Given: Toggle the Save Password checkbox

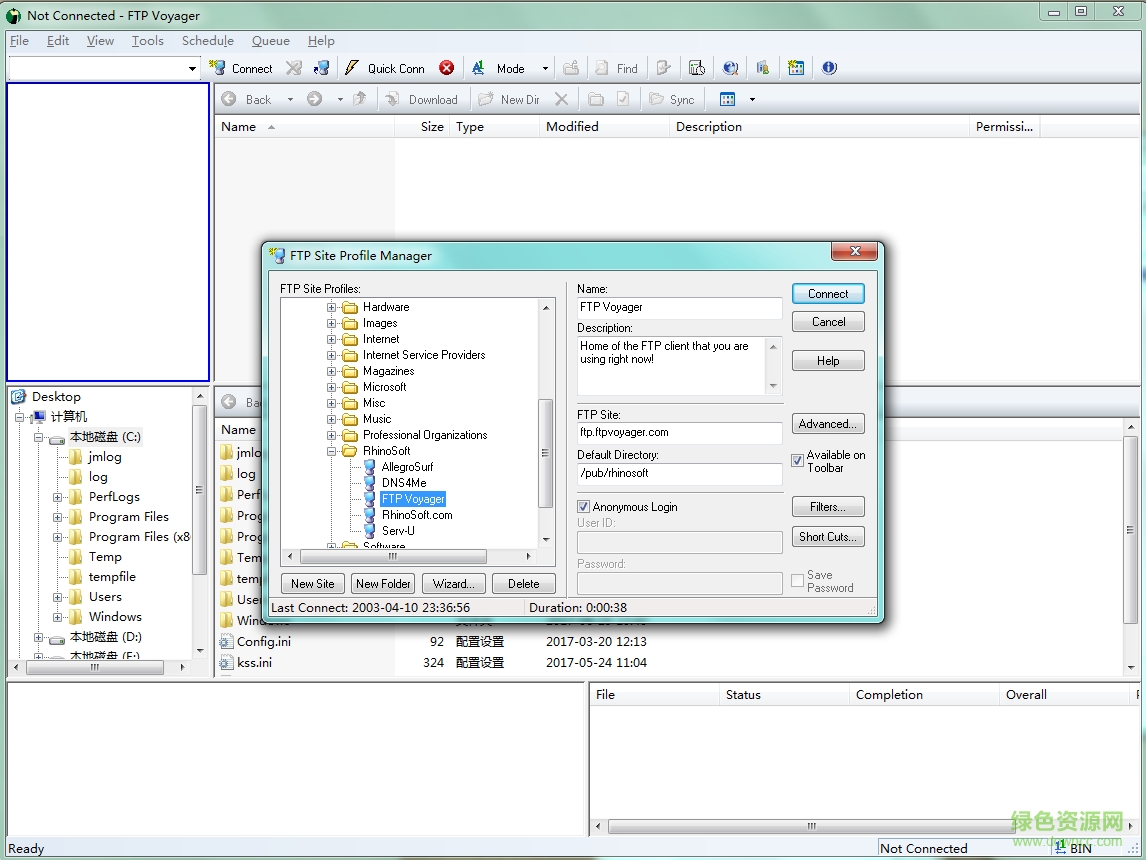Looking at the screenshot, I should coord(798,581).
